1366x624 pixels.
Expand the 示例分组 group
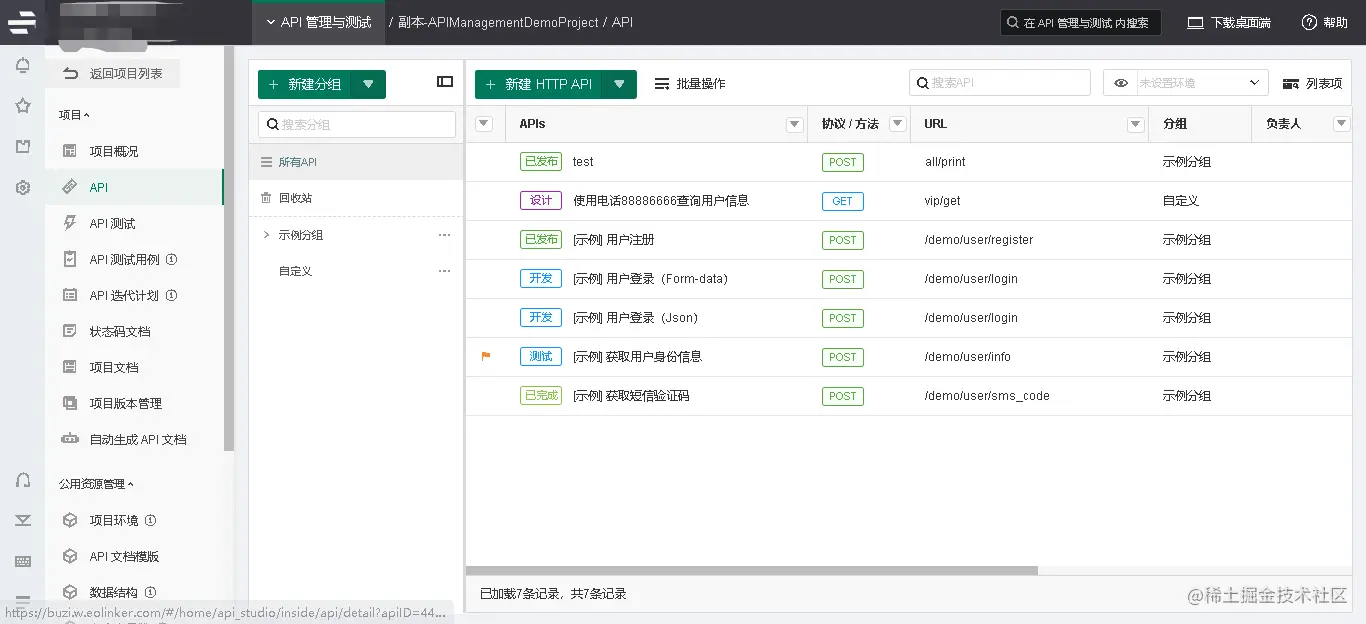(266, 235)
